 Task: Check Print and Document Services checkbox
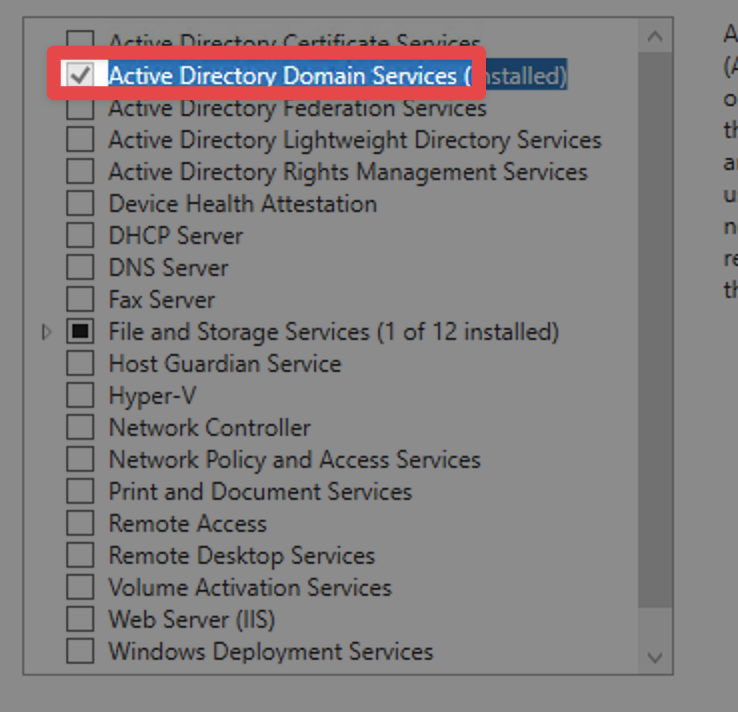80,491
